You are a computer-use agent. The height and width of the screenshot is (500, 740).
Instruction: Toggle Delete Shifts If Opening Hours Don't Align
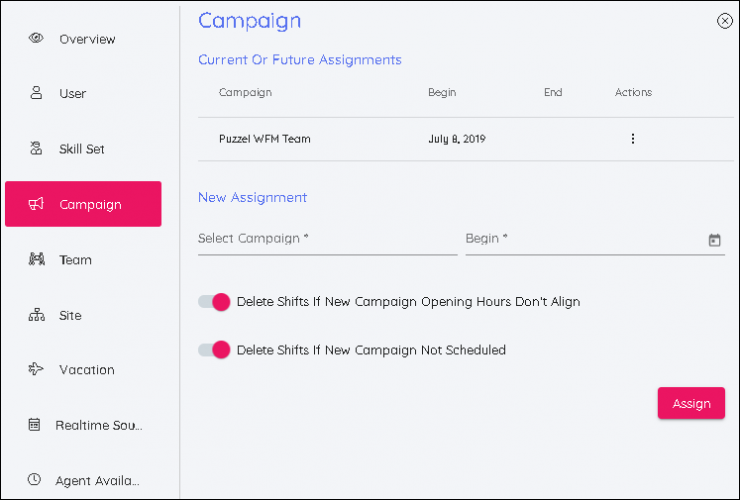click(x=214, y=301)
